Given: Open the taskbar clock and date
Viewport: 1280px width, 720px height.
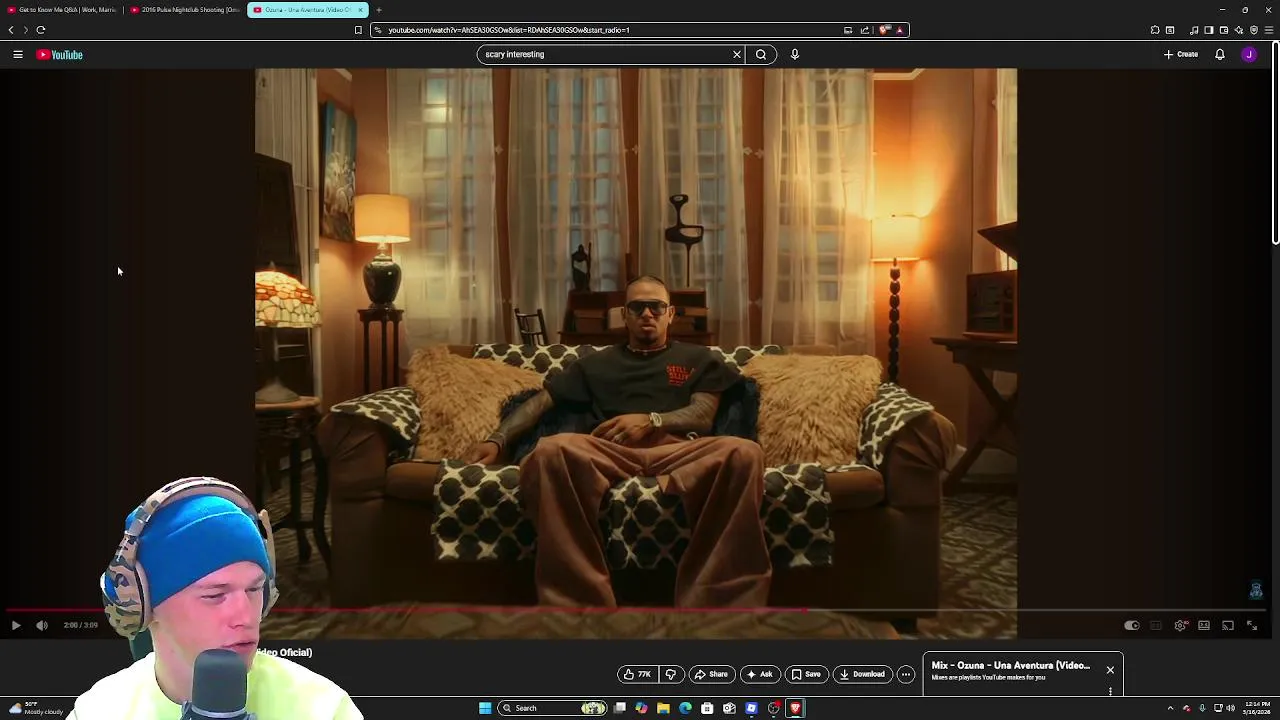Looking at the screenshot, I should click(1257, 708).
